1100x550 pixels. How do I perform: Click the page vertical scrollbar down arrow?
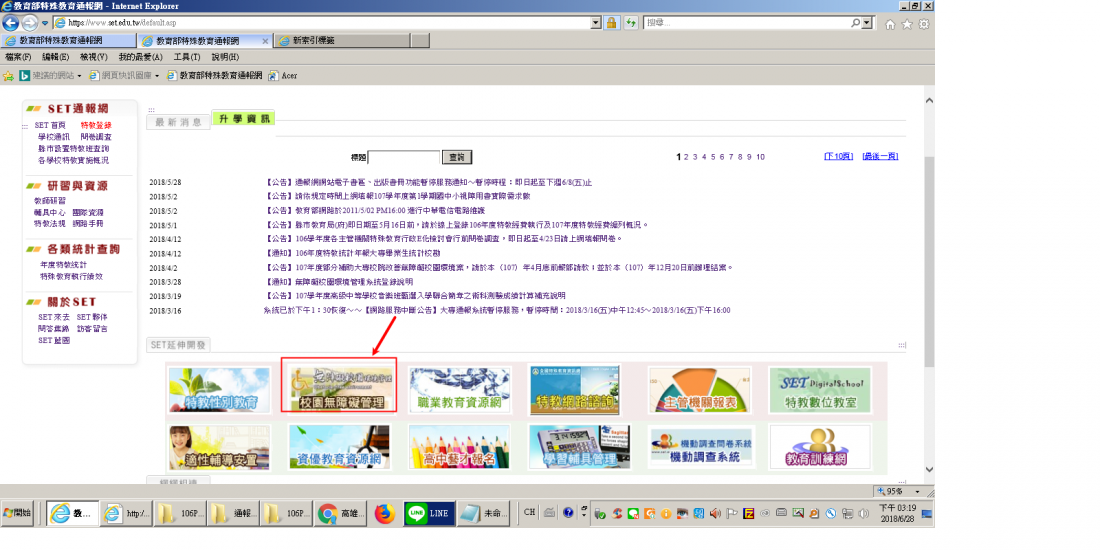929,469
